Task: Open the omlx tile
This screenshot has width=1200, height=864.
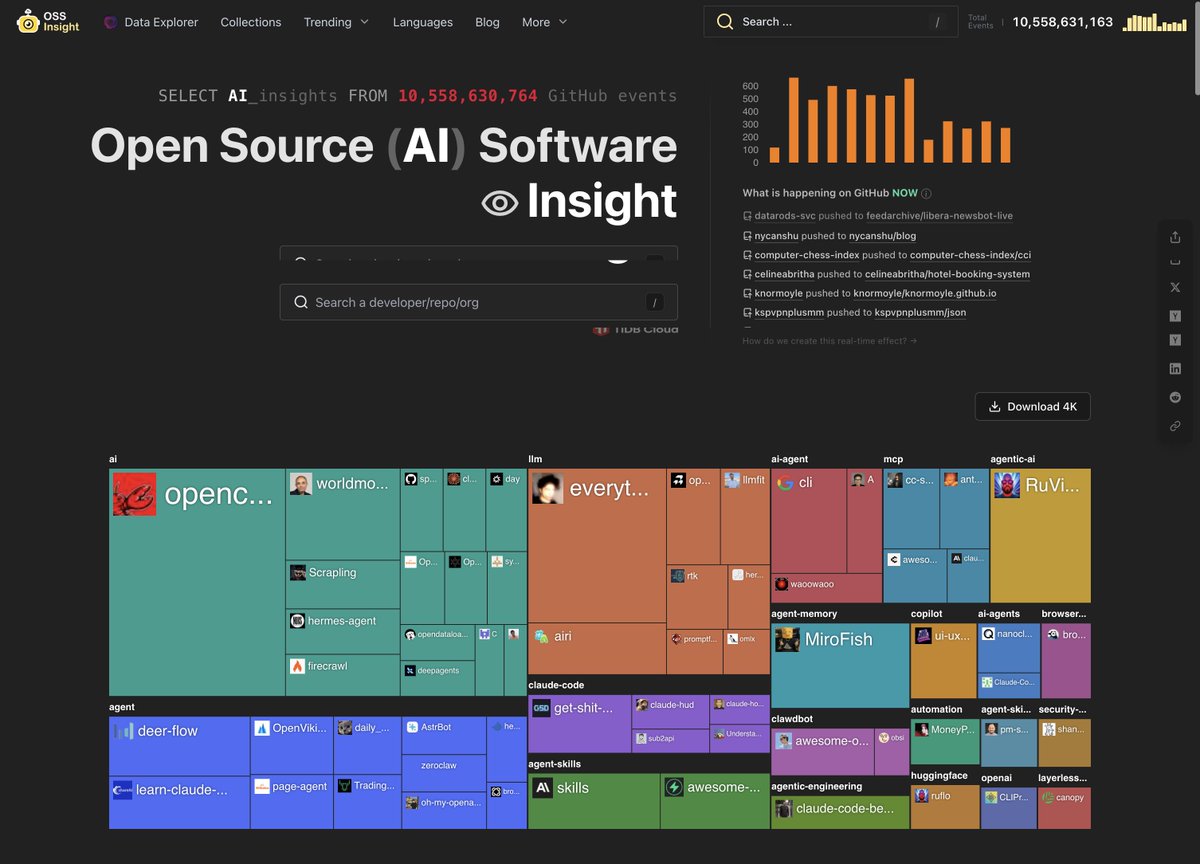Action: click(x=747, y=651)
